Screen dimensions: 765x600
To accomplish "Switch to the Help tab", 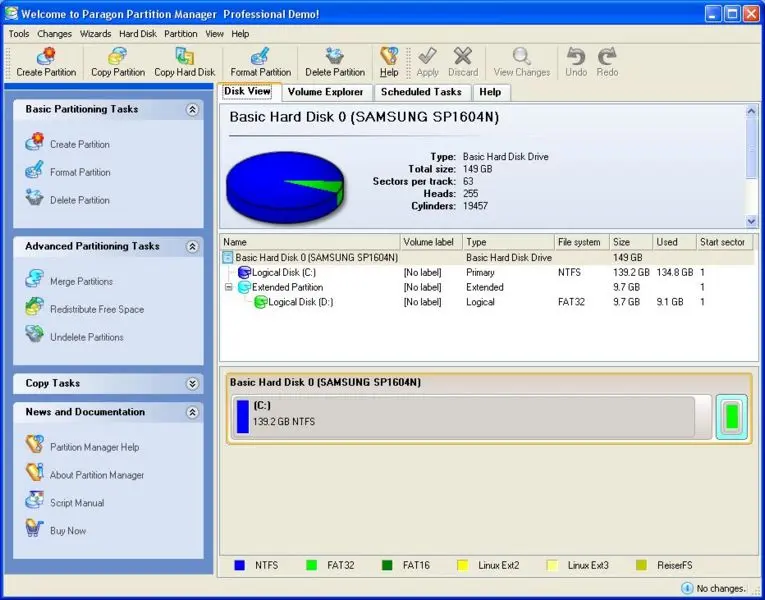I will tap(490, 92).
